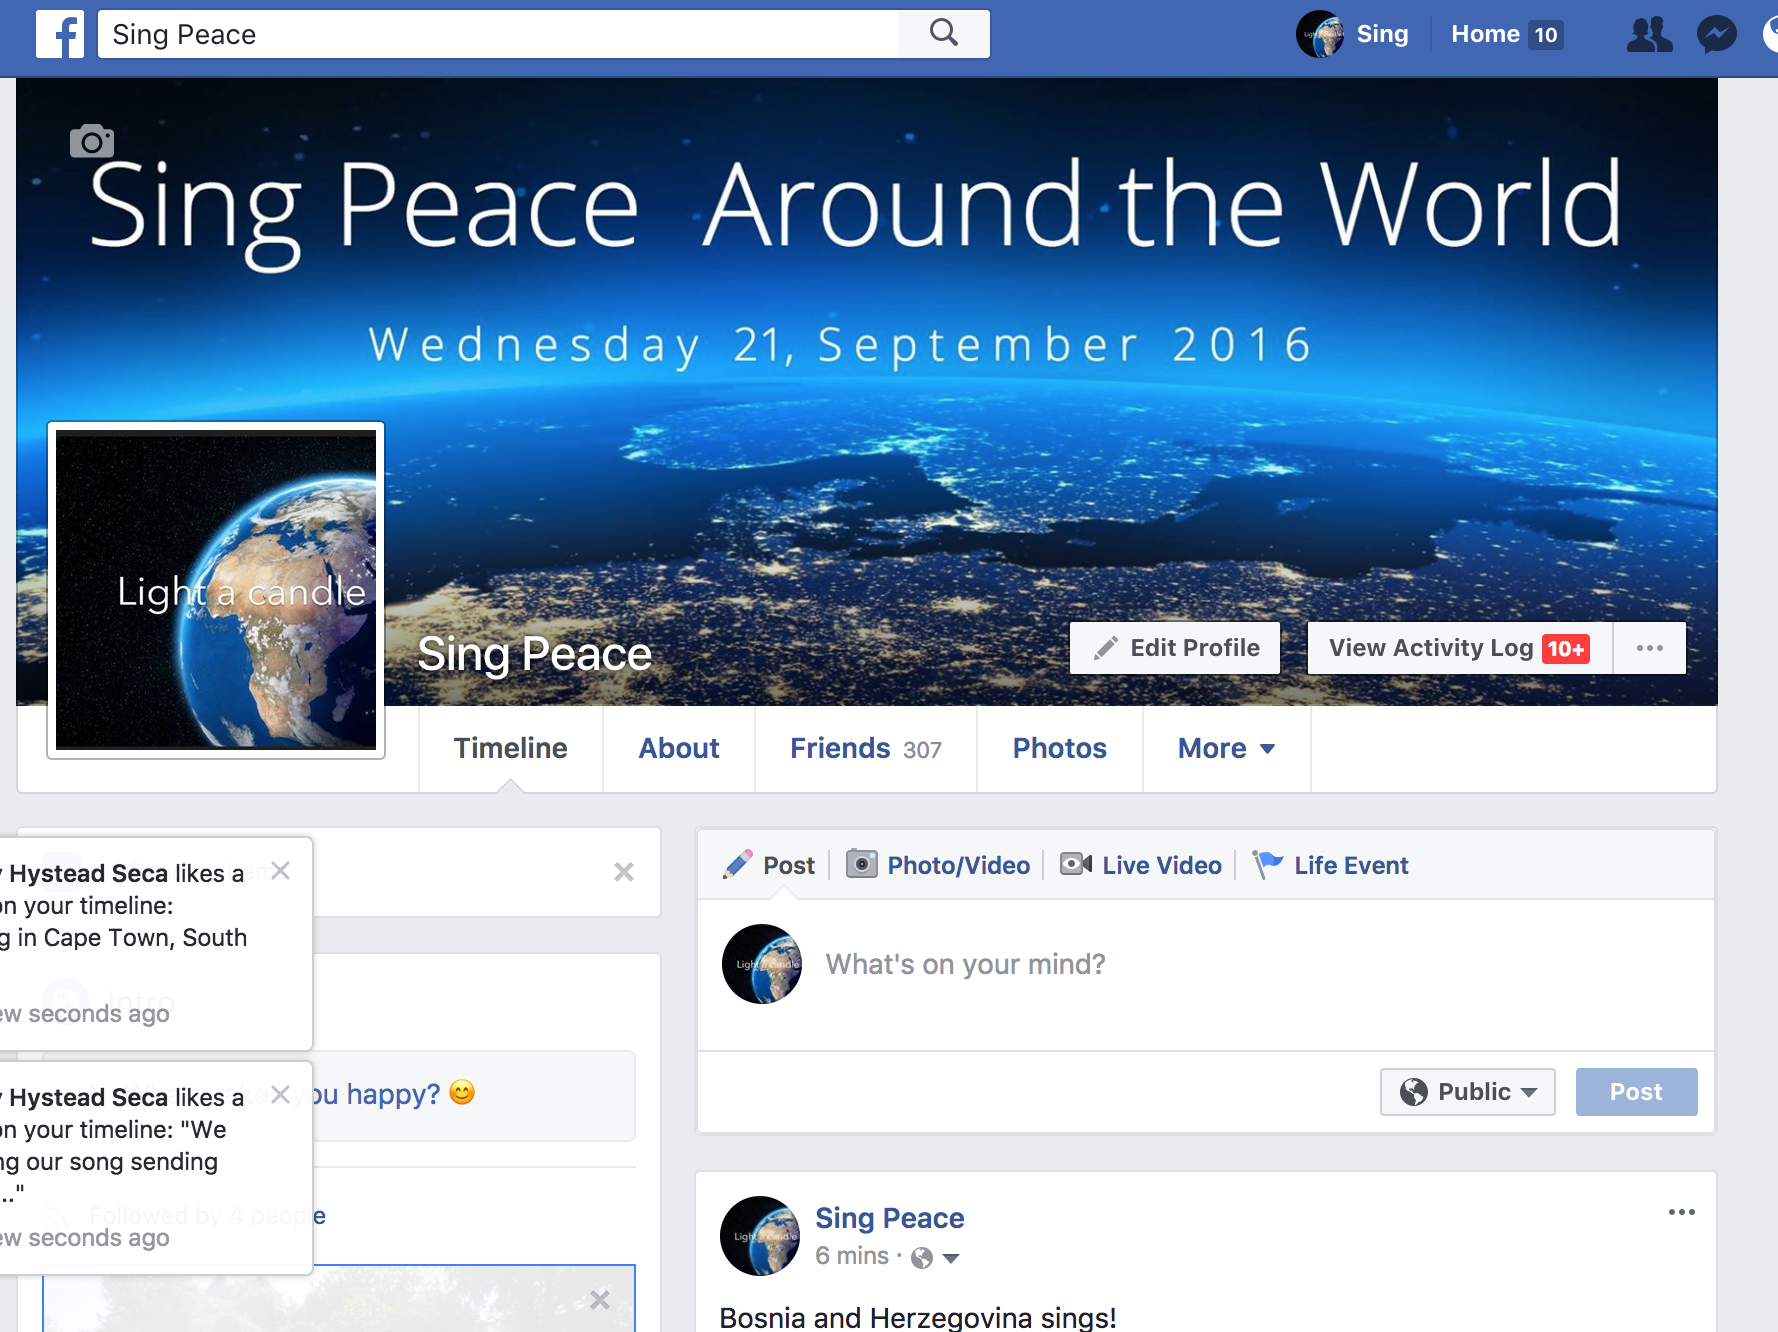Image resolution: width=1778 pixels, height=1332 pixels.
Task: Click the search magnifier button
Action: (943, 34)
